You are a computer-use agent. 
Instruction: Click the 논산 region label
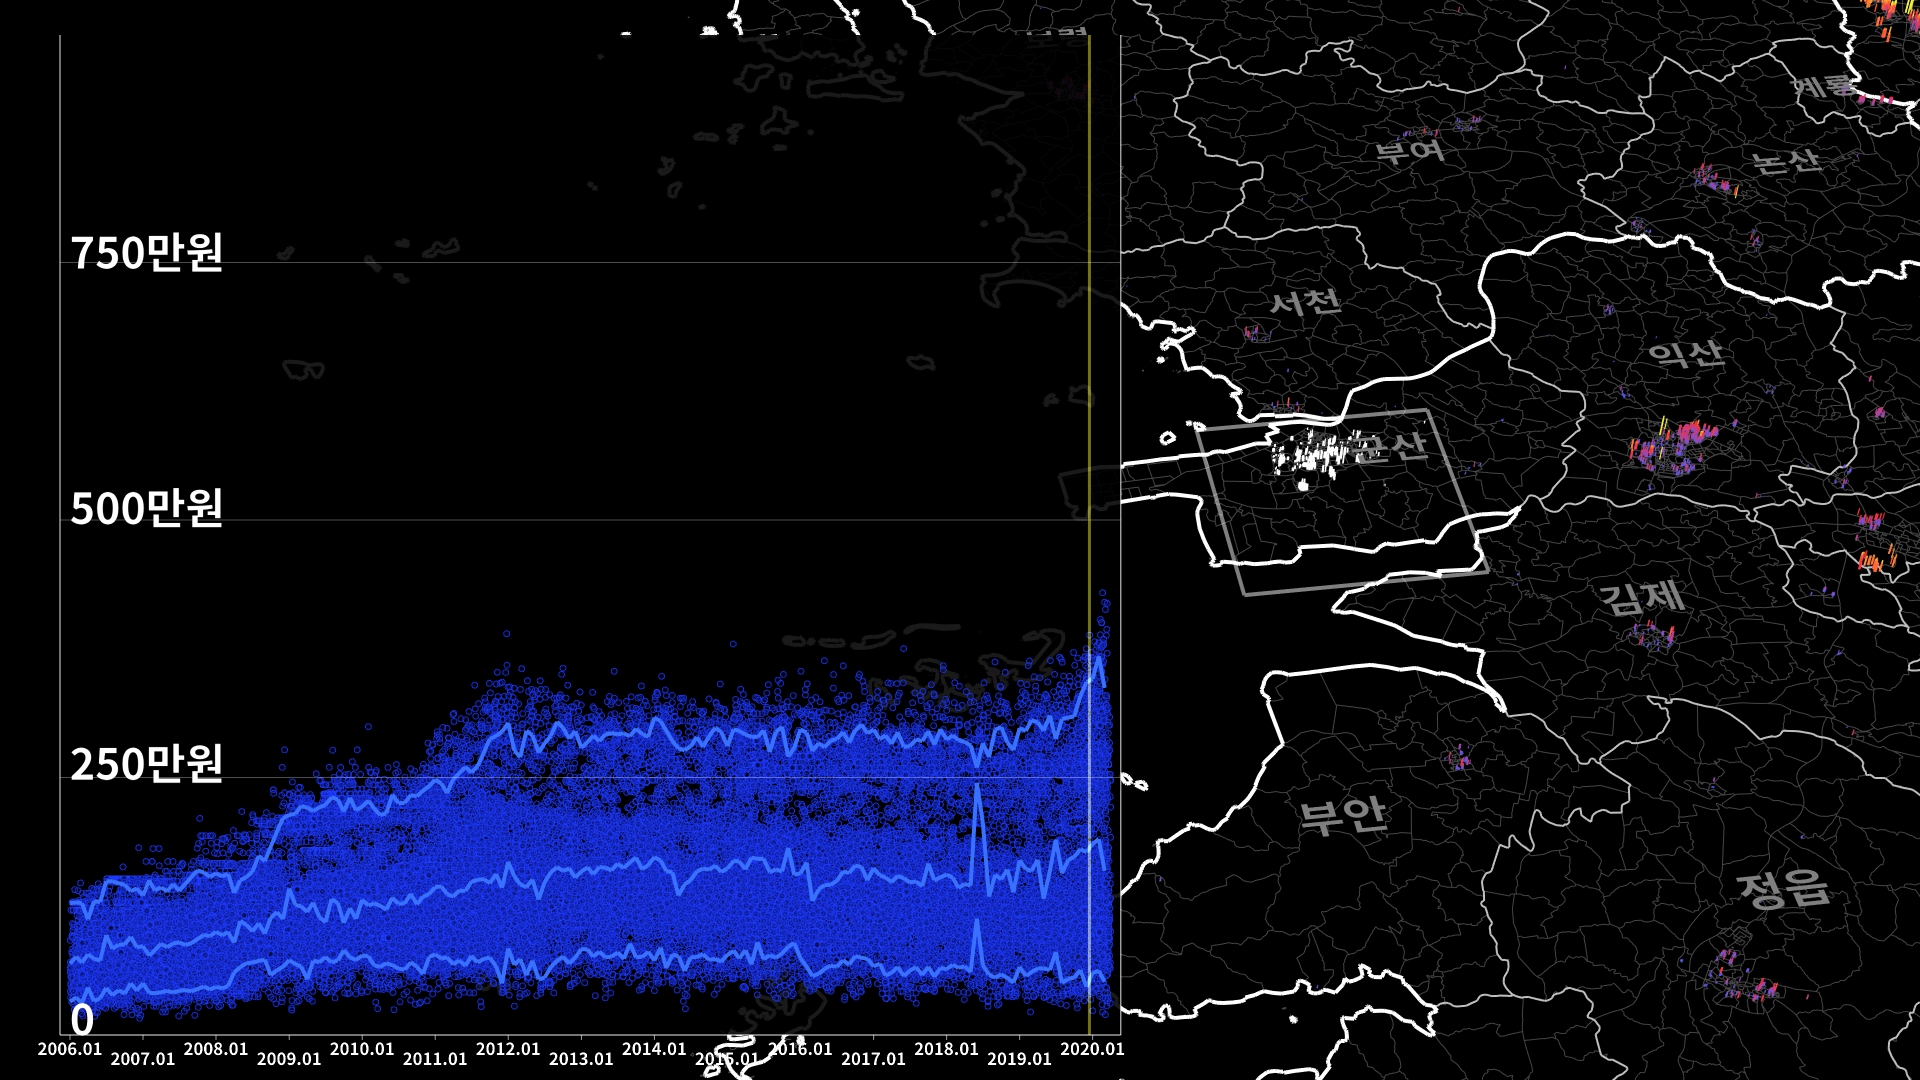pyautogui.click(x=1786, y=161)
